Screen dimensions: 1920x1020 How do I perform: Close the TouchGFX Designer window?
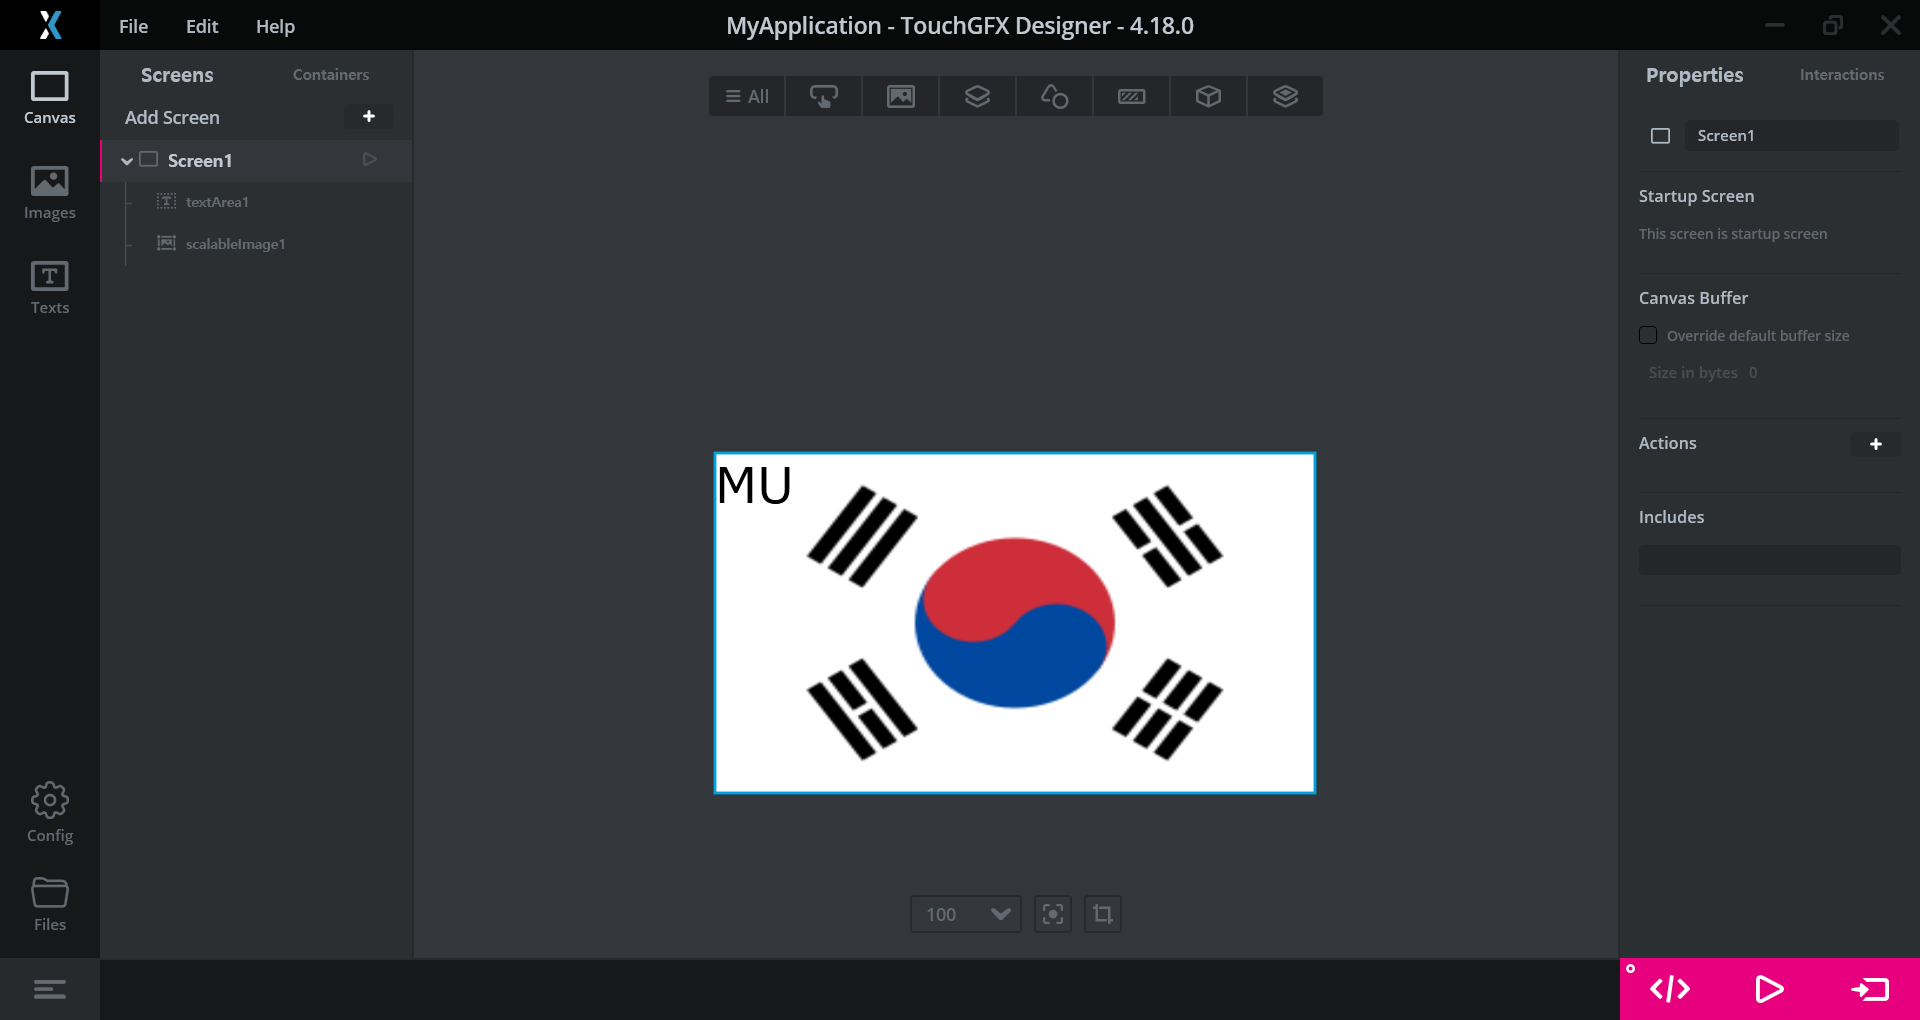tap(1890, 25)
